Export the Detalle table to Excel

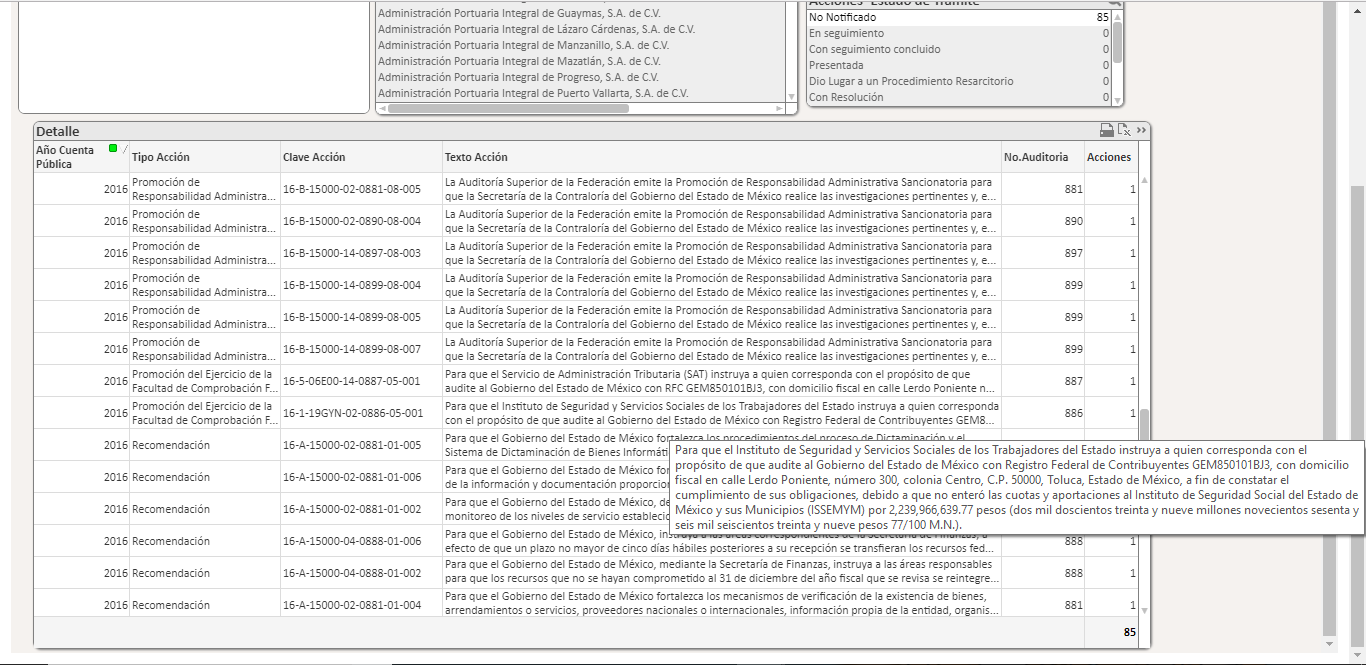[x=1124, y=130]
